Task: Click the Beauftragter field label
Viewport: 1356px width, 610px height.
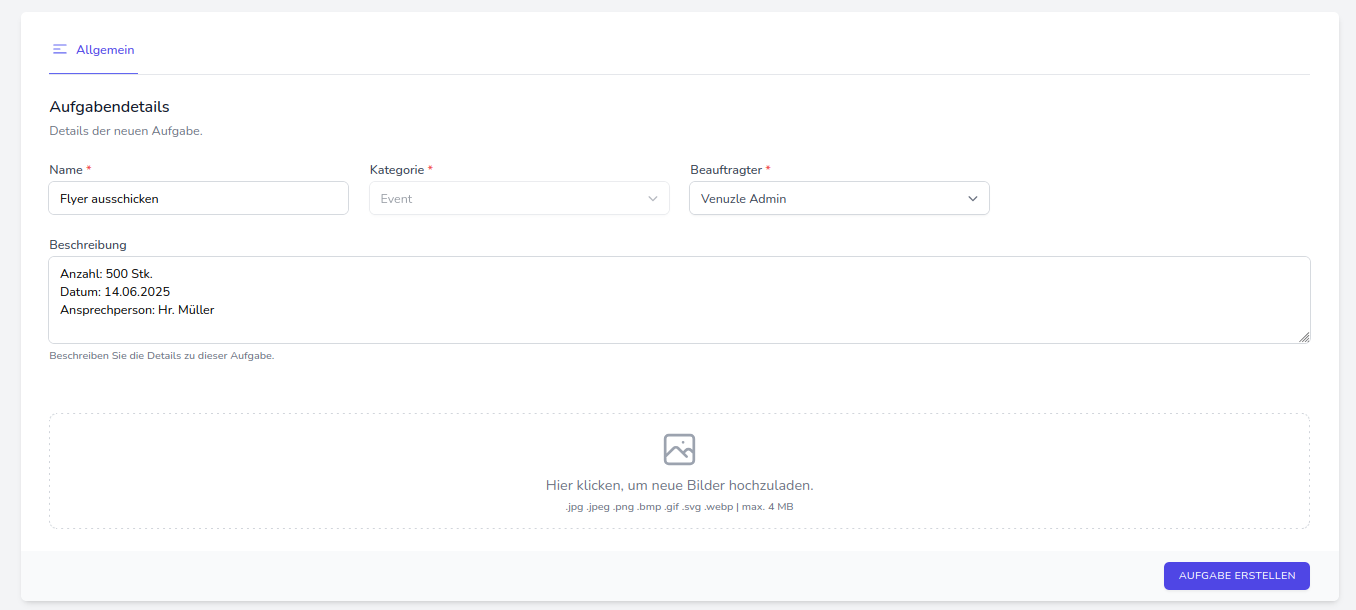Action: coord(726,170)
